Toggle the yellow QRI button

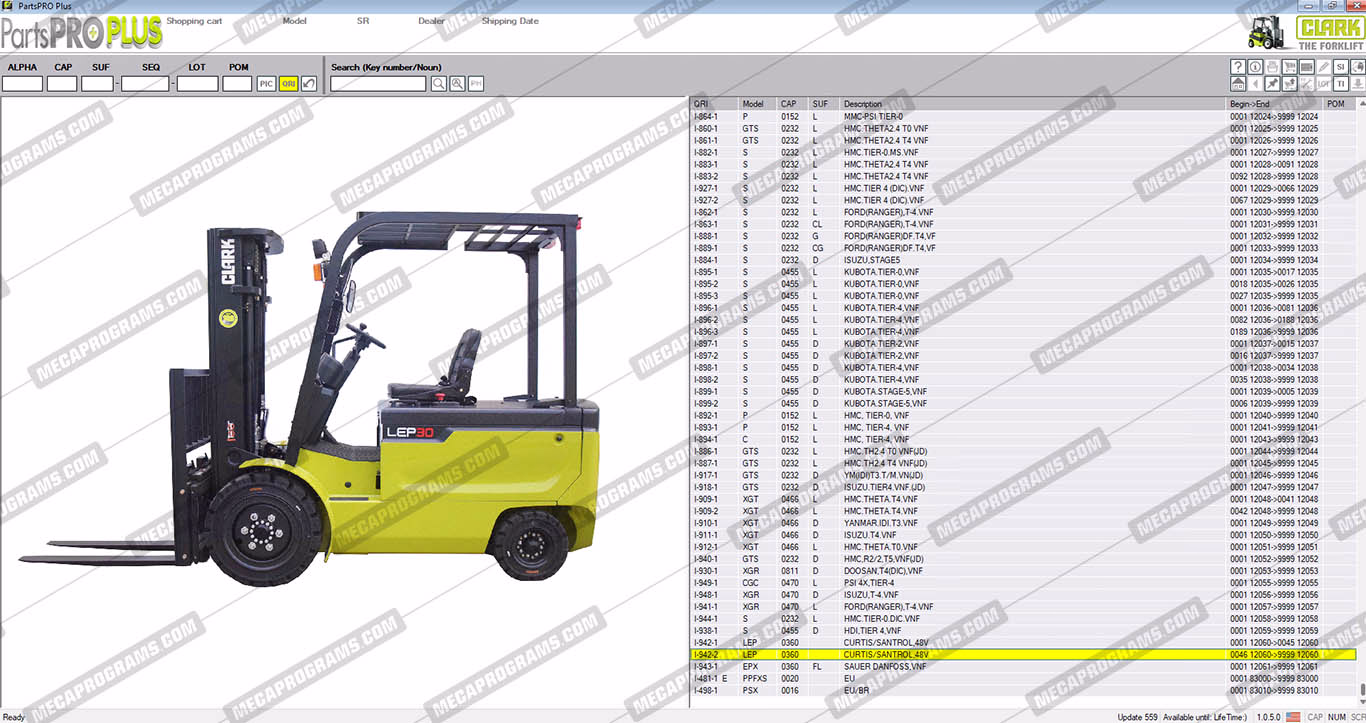pos(288,84)
